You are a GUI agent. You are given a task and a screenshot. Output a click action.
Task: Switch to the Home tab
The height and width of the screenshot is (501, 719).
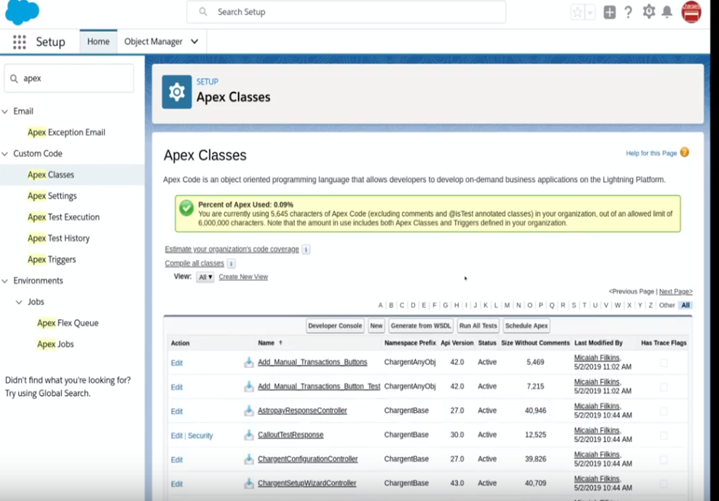pos(98,42)
